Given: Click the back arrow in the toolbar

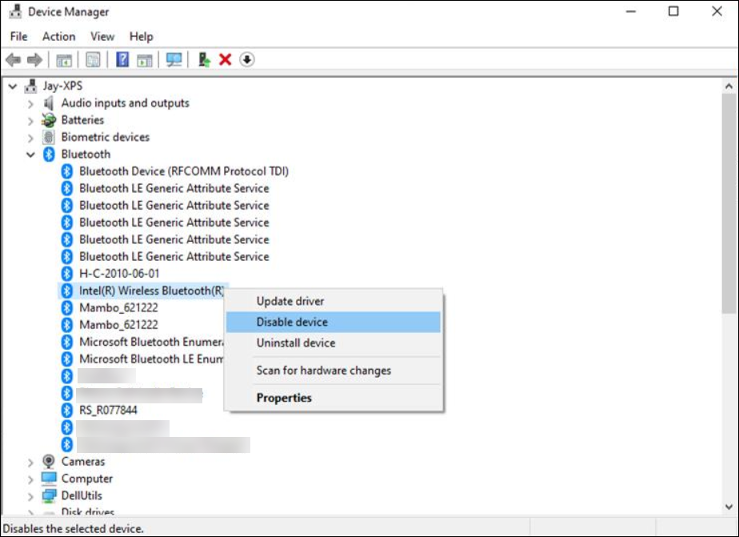Looking at the screenshot, I should (x=14, y=60).
